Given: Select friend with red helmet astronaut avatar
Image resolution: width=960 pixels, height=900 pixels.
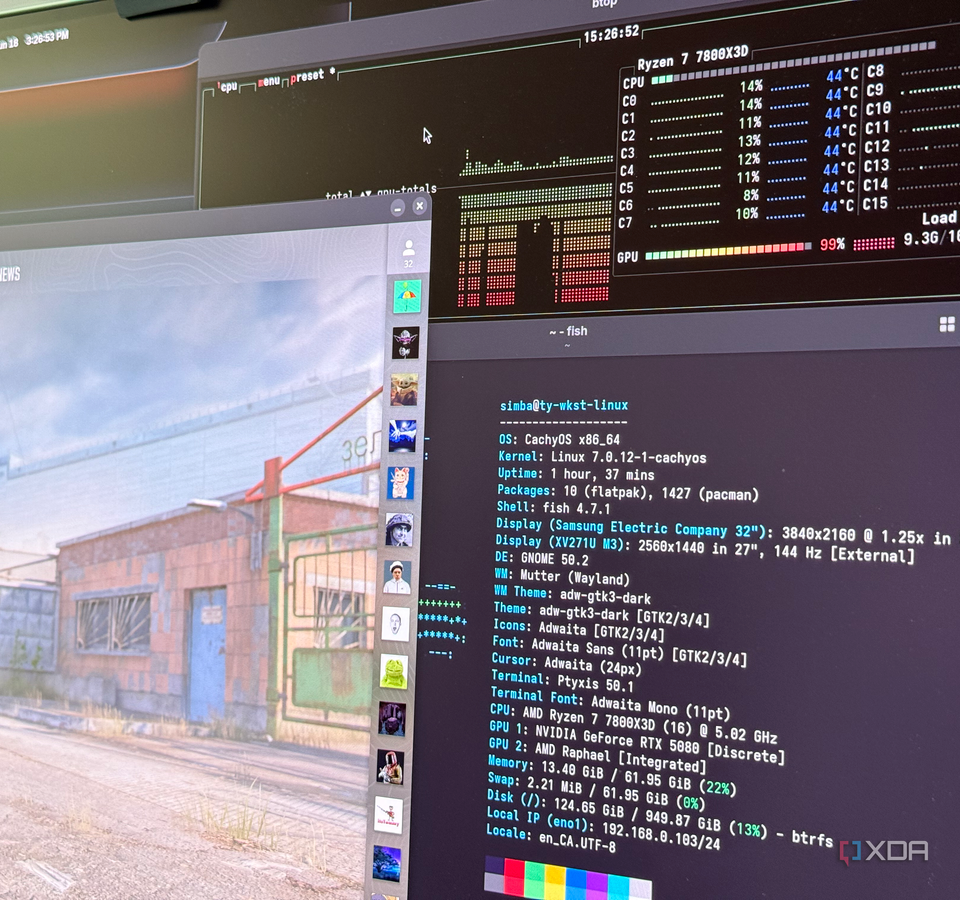Looking at the screenshot, I should tap(390, 767).
